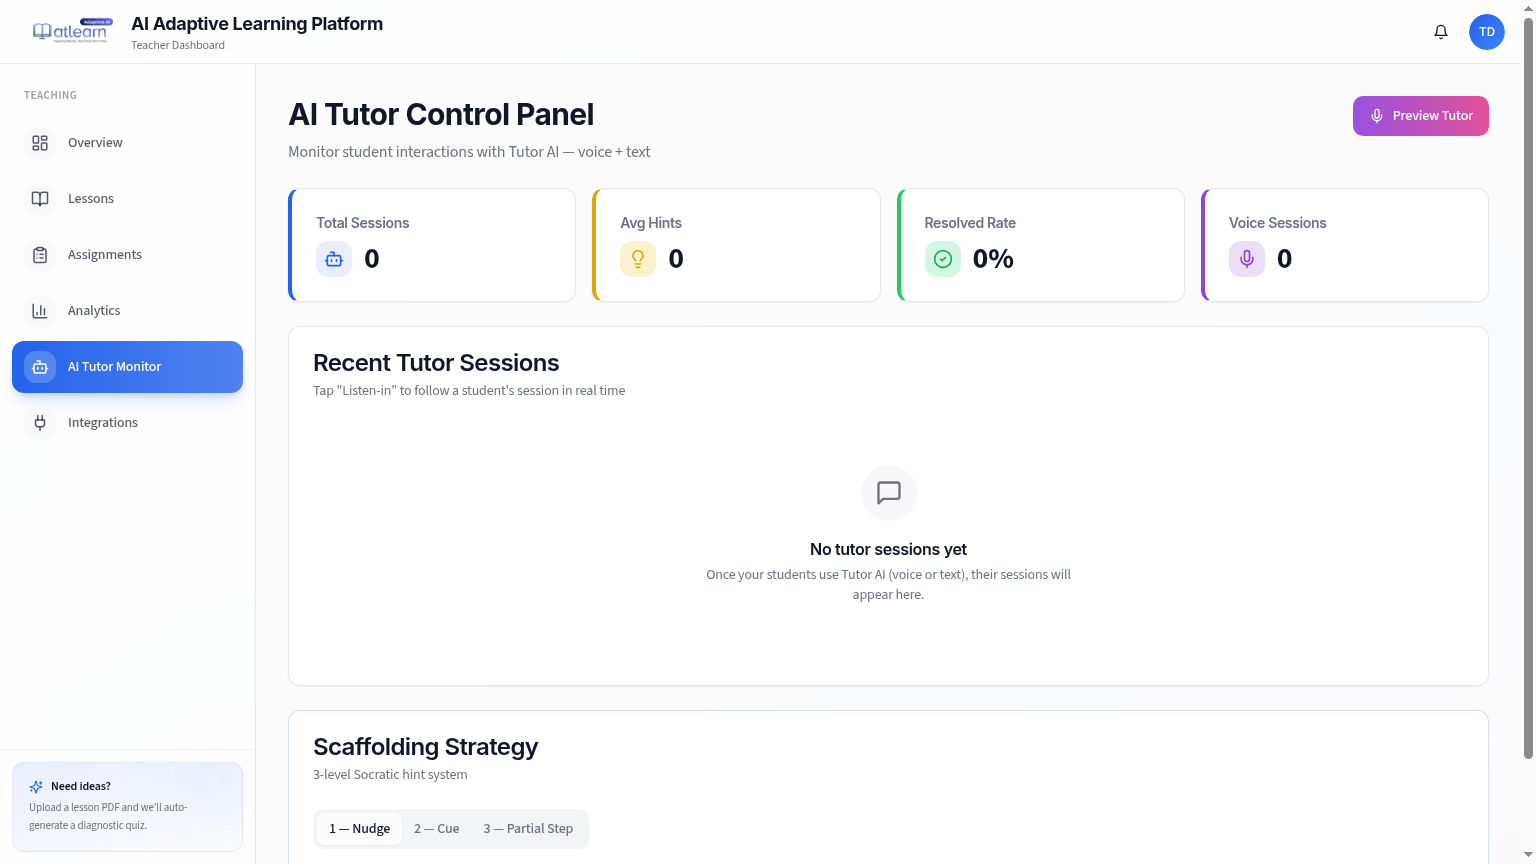Click the AI Tutor Monitor robot icon

(40, 367)
